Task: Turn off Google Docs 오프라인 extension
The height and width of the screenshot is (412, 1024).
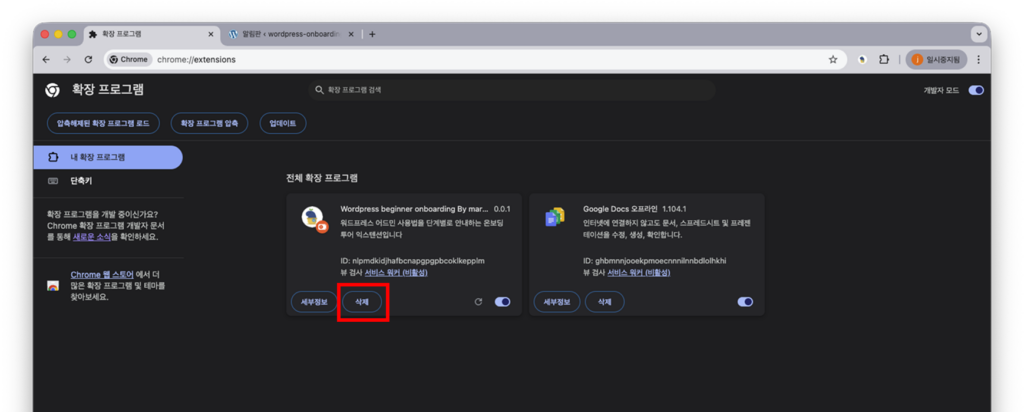Action: pos(745,301)
